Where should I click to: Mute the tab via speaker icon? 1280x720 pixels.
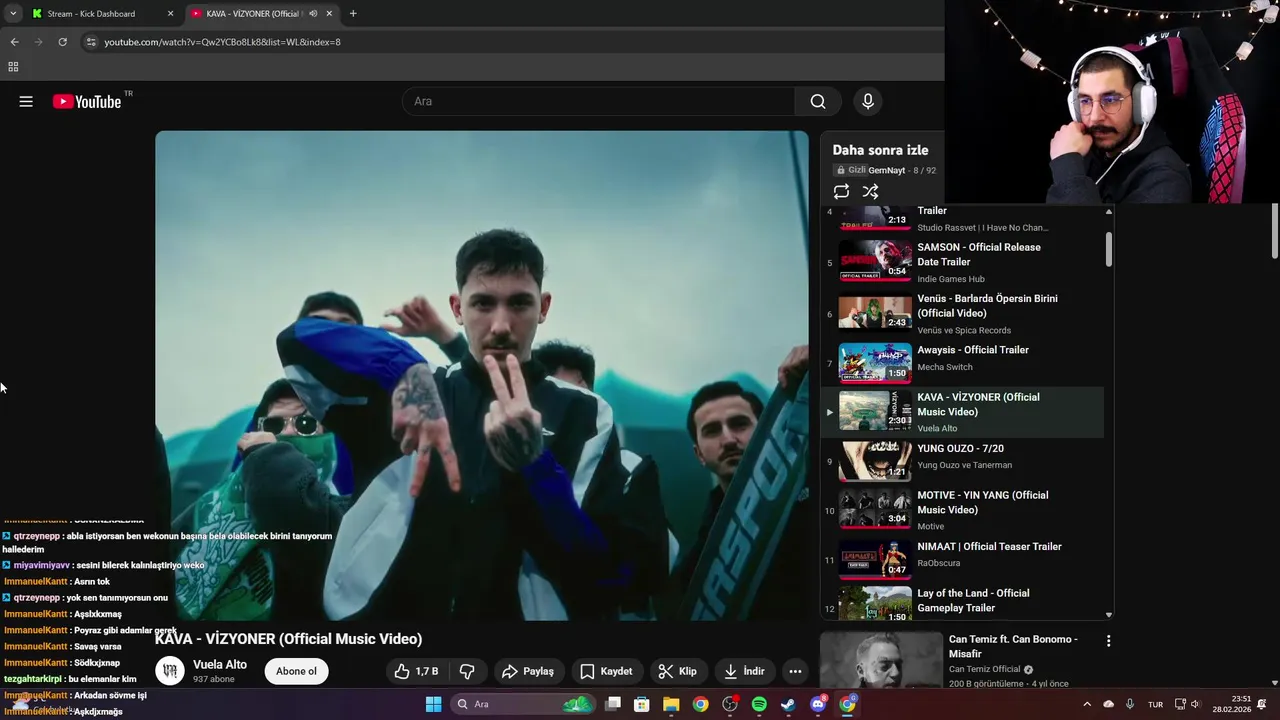pyautogui.click(x=313, y=14)
